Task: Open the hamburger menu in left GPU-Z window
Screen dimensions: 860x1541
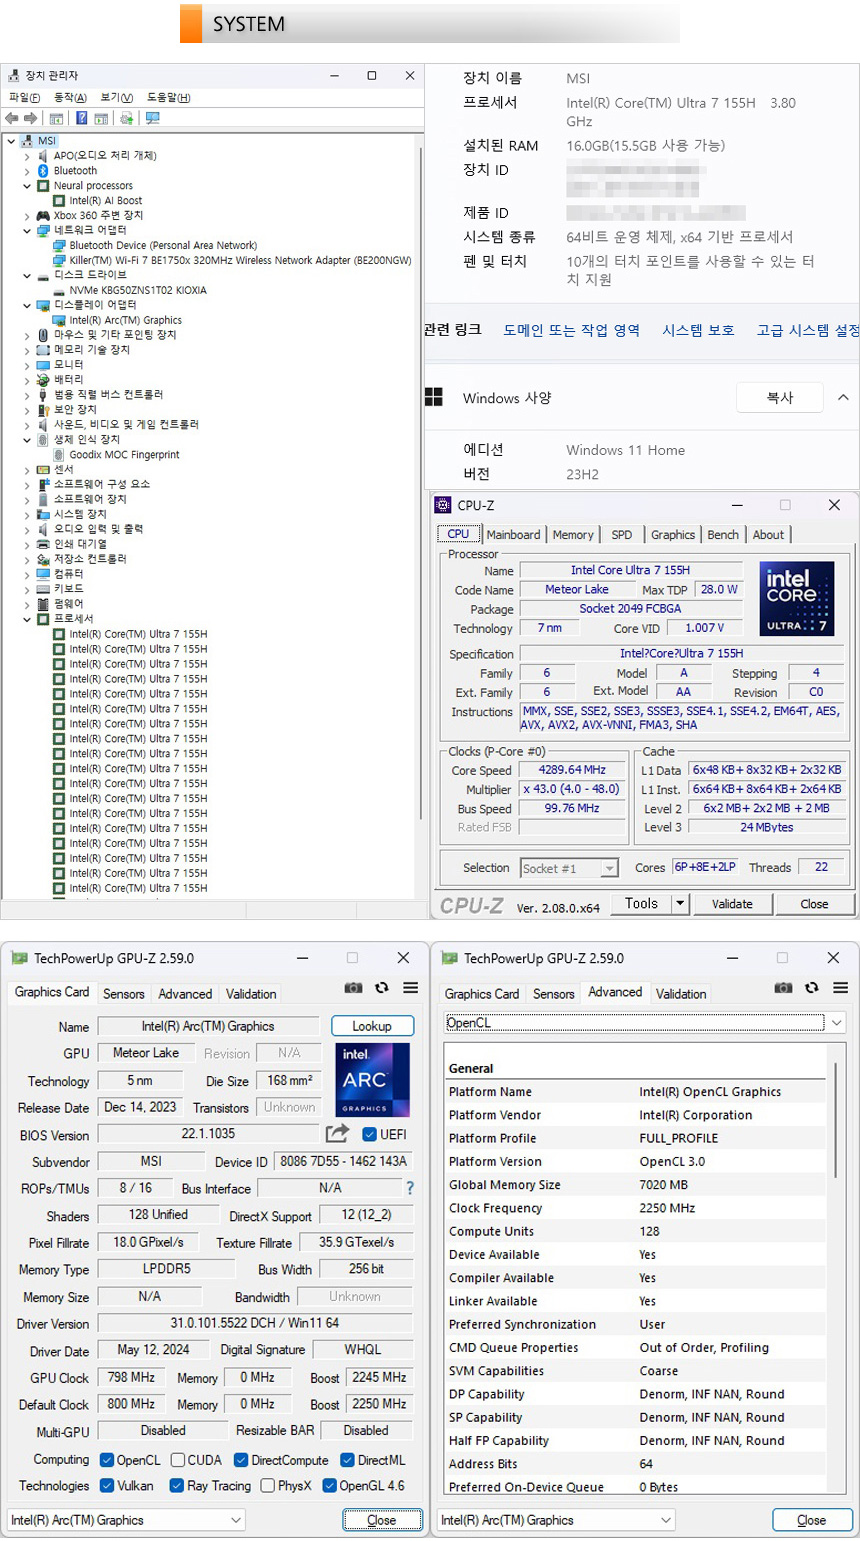Action: click(x=410, y=988)
